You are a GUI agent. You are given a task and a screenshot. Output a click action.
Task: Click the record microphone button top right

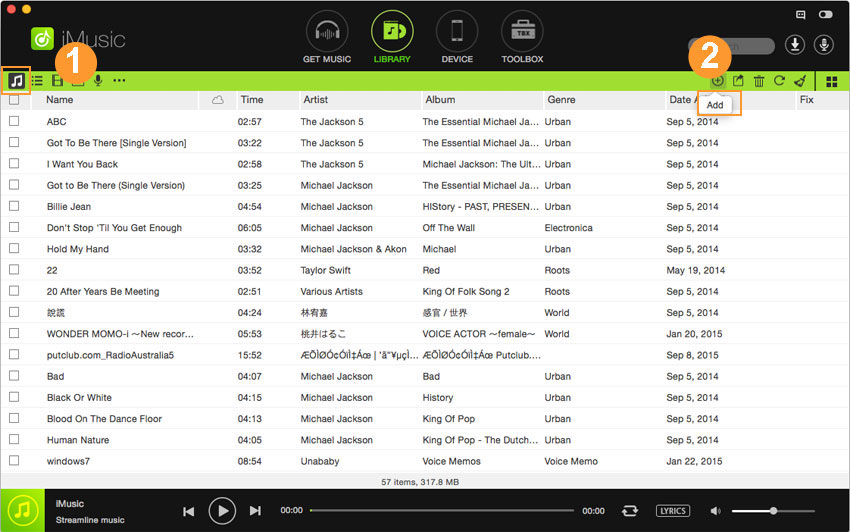pos(824,45)
